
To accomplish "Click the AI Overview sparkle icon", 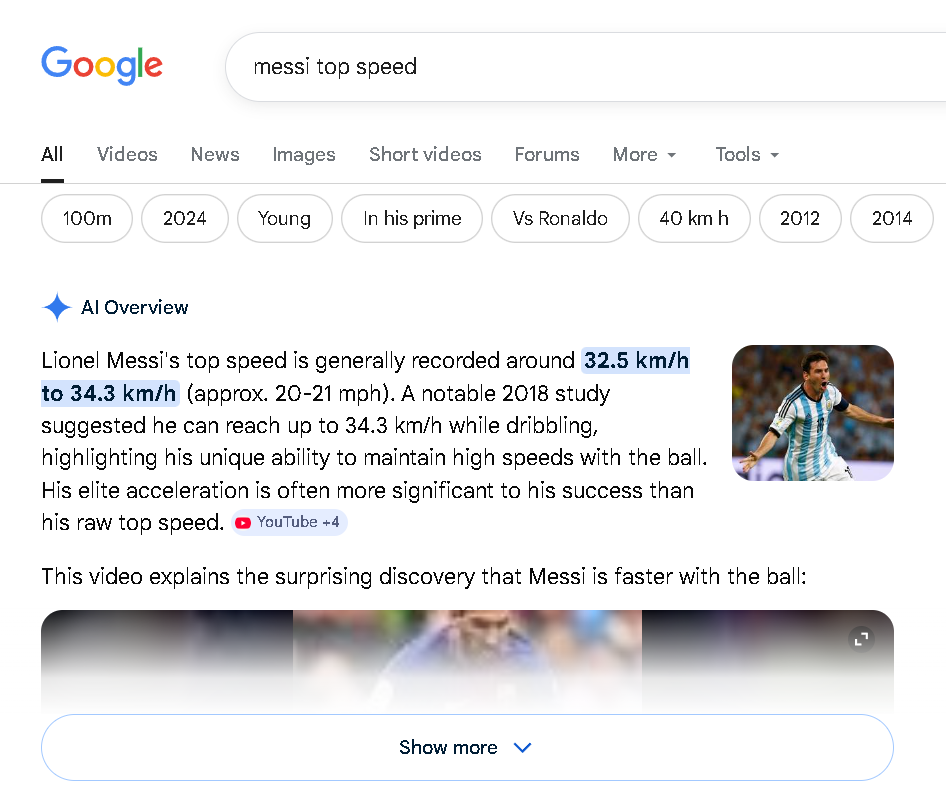I will pos(57,308).
